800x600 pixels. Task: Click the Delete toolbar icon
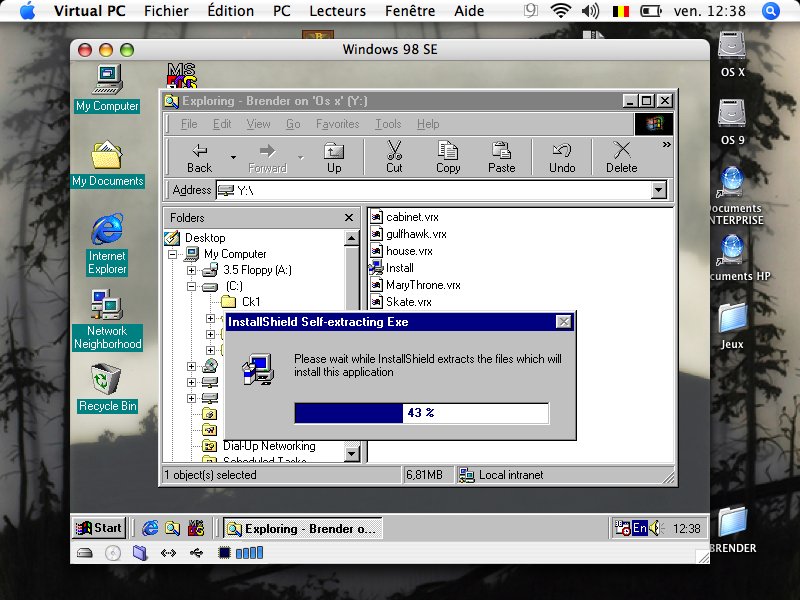[621, 157]
